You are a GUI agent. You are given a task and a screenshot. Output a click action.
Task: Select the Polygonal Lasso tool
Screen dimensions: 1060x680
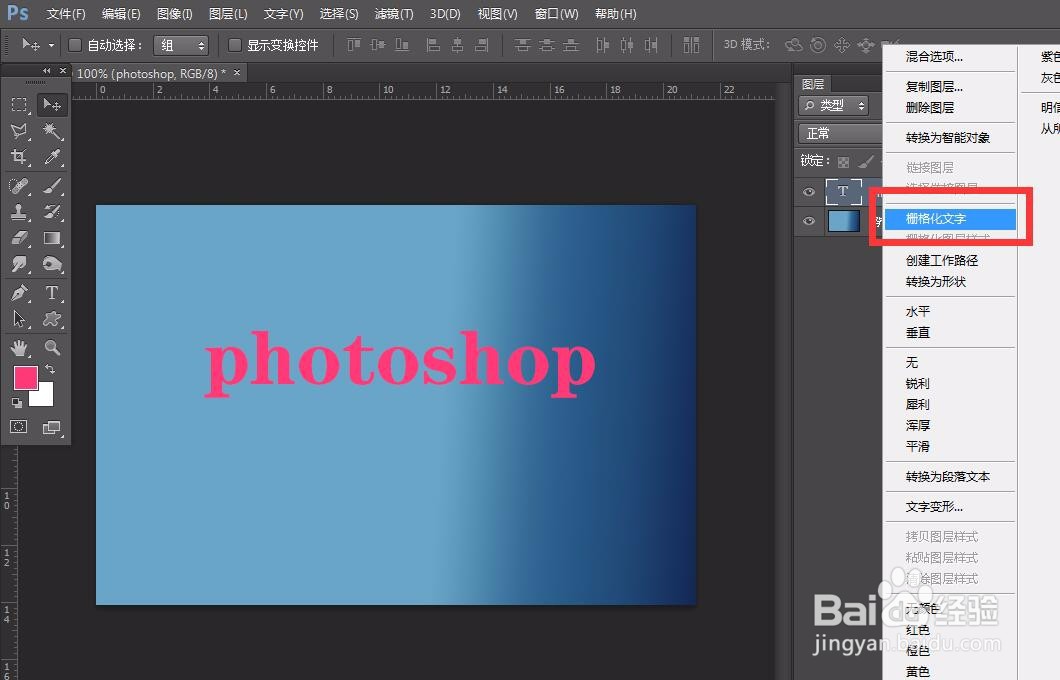[x=19, y=130]
